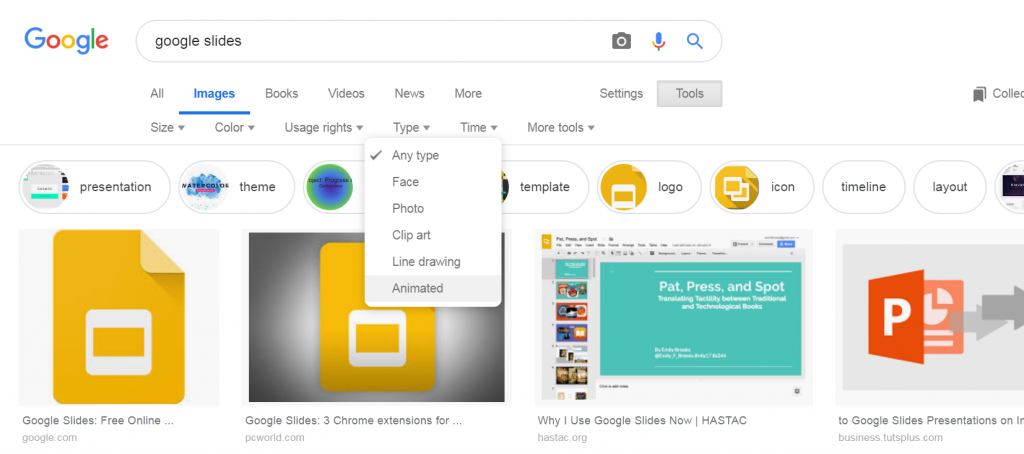Click the blue magnifying glass search icon
Viewport: 1024px width, 454px height.
[694, 41]
